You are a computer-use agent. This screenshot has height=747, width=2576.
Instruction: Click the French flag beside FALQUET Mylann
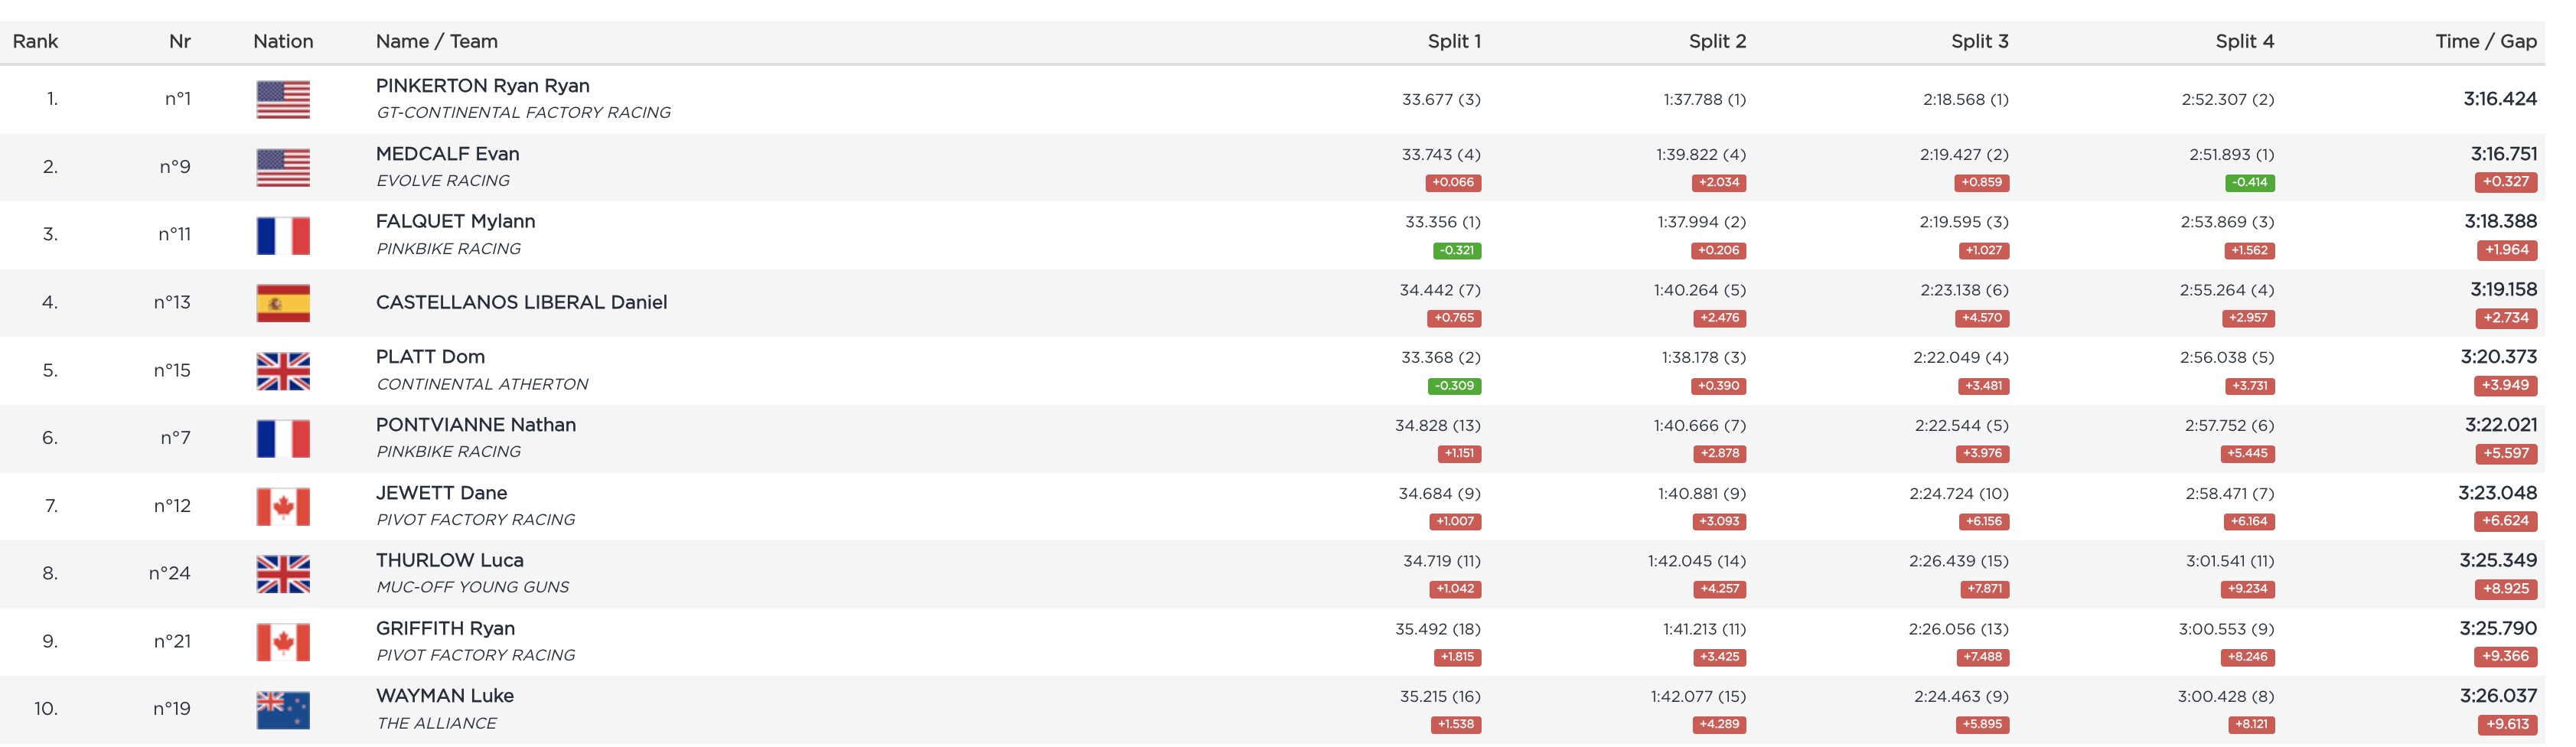(x=283, y=235)
